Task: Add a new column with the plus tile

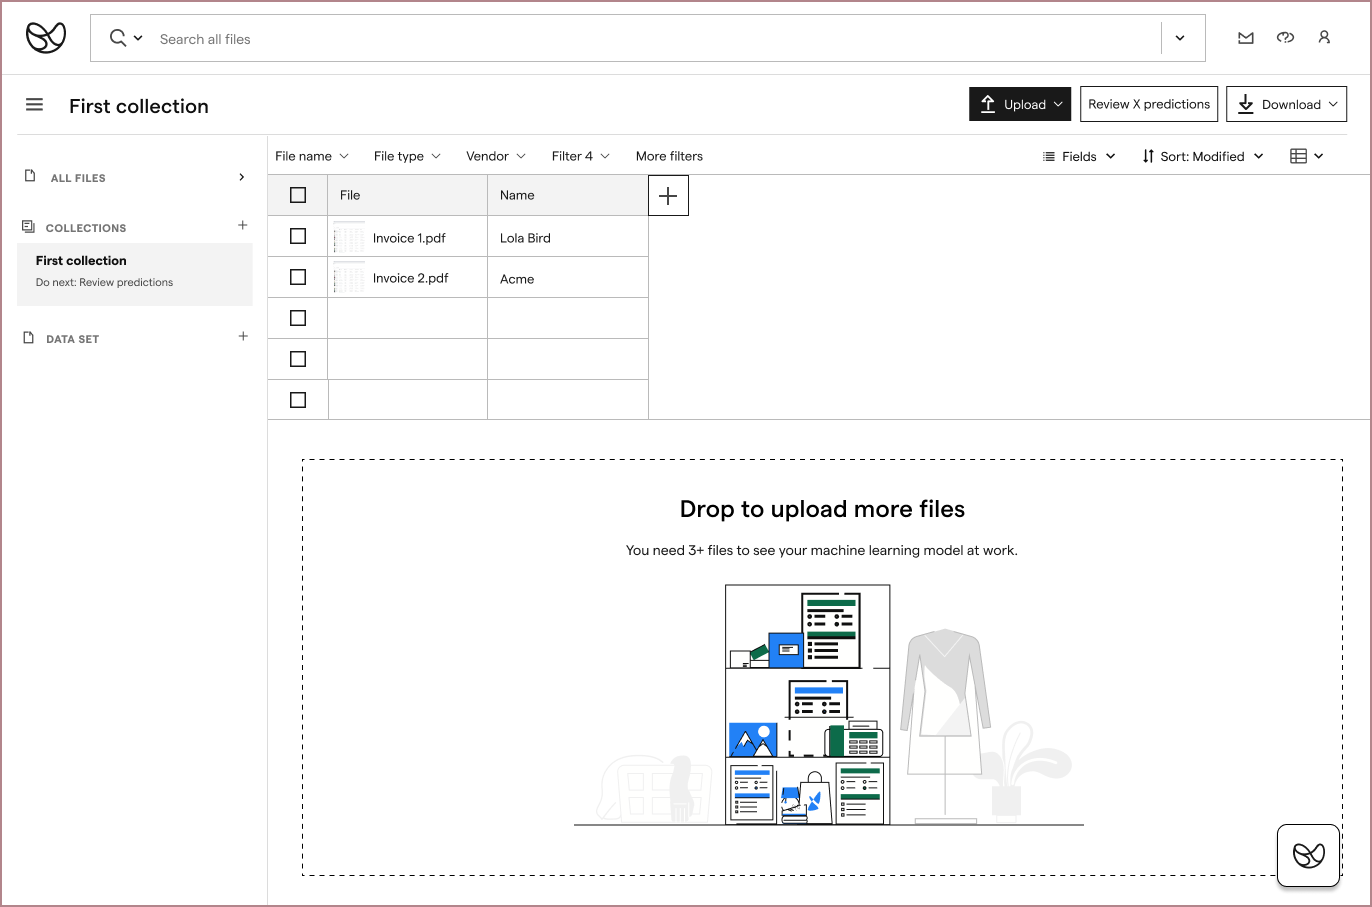Action: pyautogui.click(x=668, y=195)
